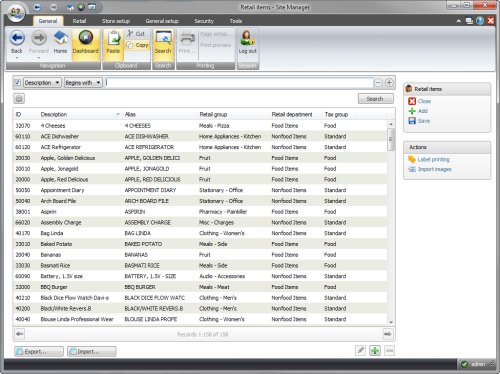Sort by the Retail group column header
500x374 pixels.
pyautogui.click(x=233, y=114)
